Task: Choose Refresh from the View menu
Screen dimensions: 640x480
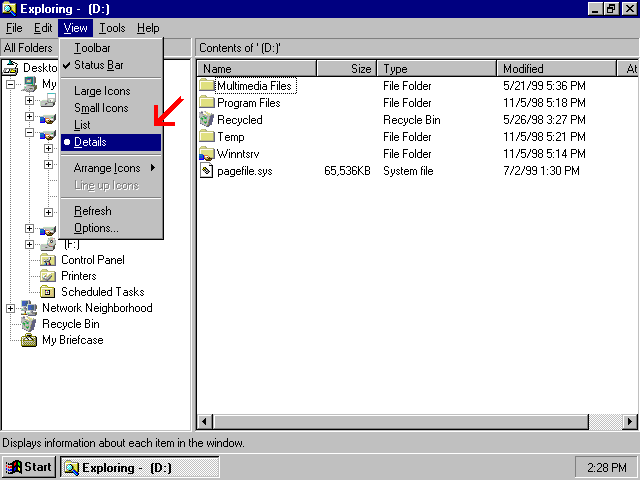Action: 111,211
